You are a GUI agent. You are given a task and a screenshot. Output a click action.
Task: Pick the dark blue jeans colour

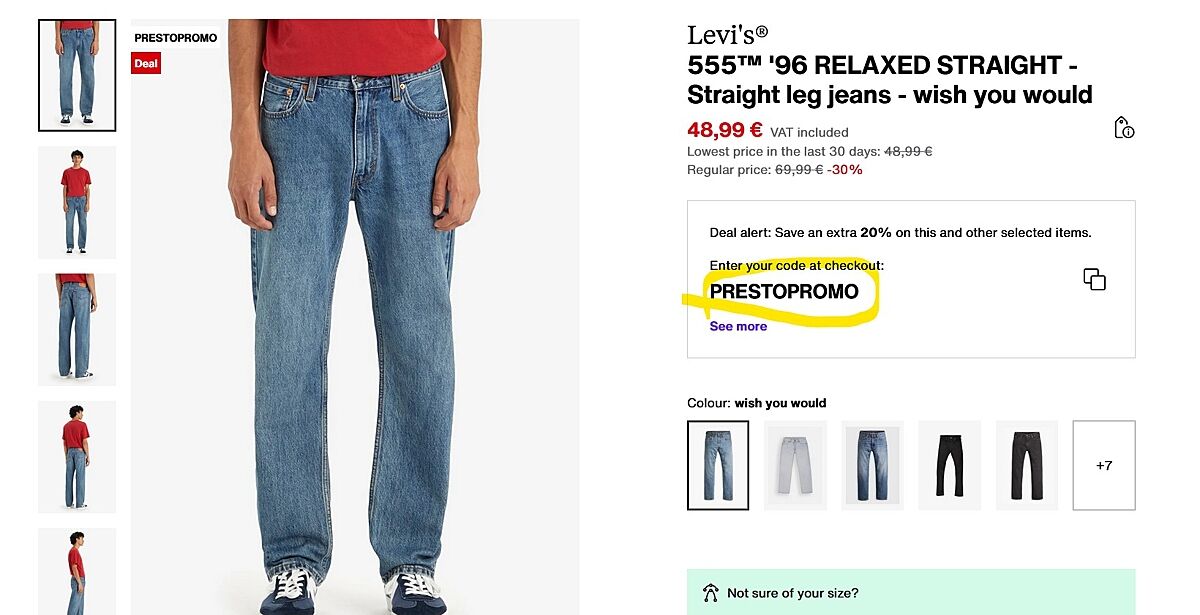(x=872, y=465)
